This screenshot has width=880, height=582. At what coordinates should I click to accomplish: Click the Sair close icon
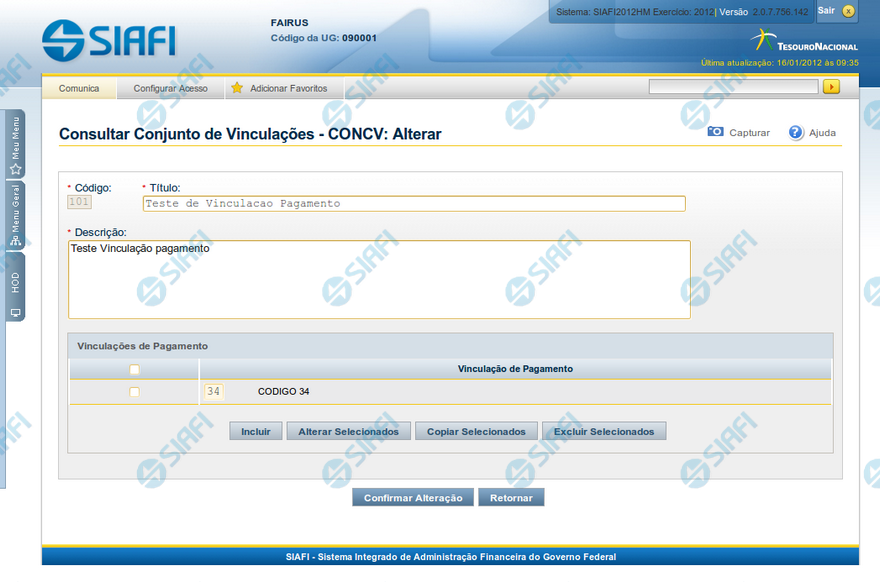click(x=849, y=11)
